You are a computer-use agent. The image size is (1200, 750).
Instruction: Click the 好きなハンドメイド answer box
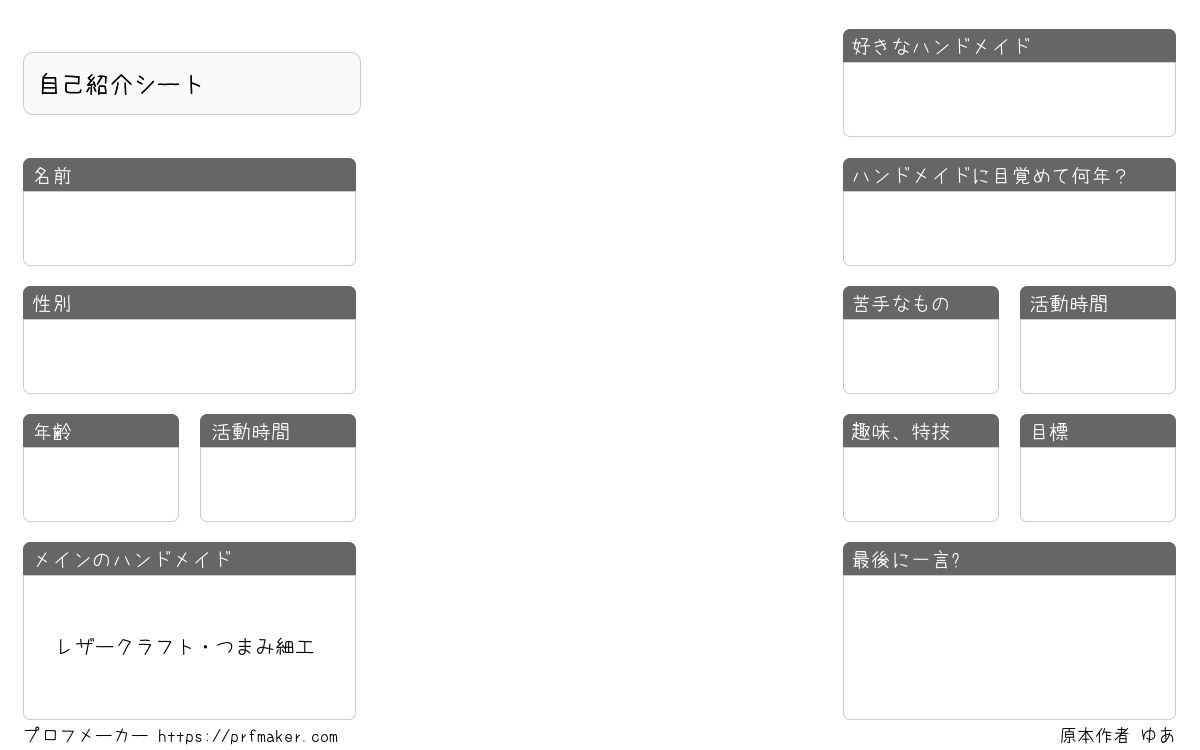click(x=1009, y=99)
